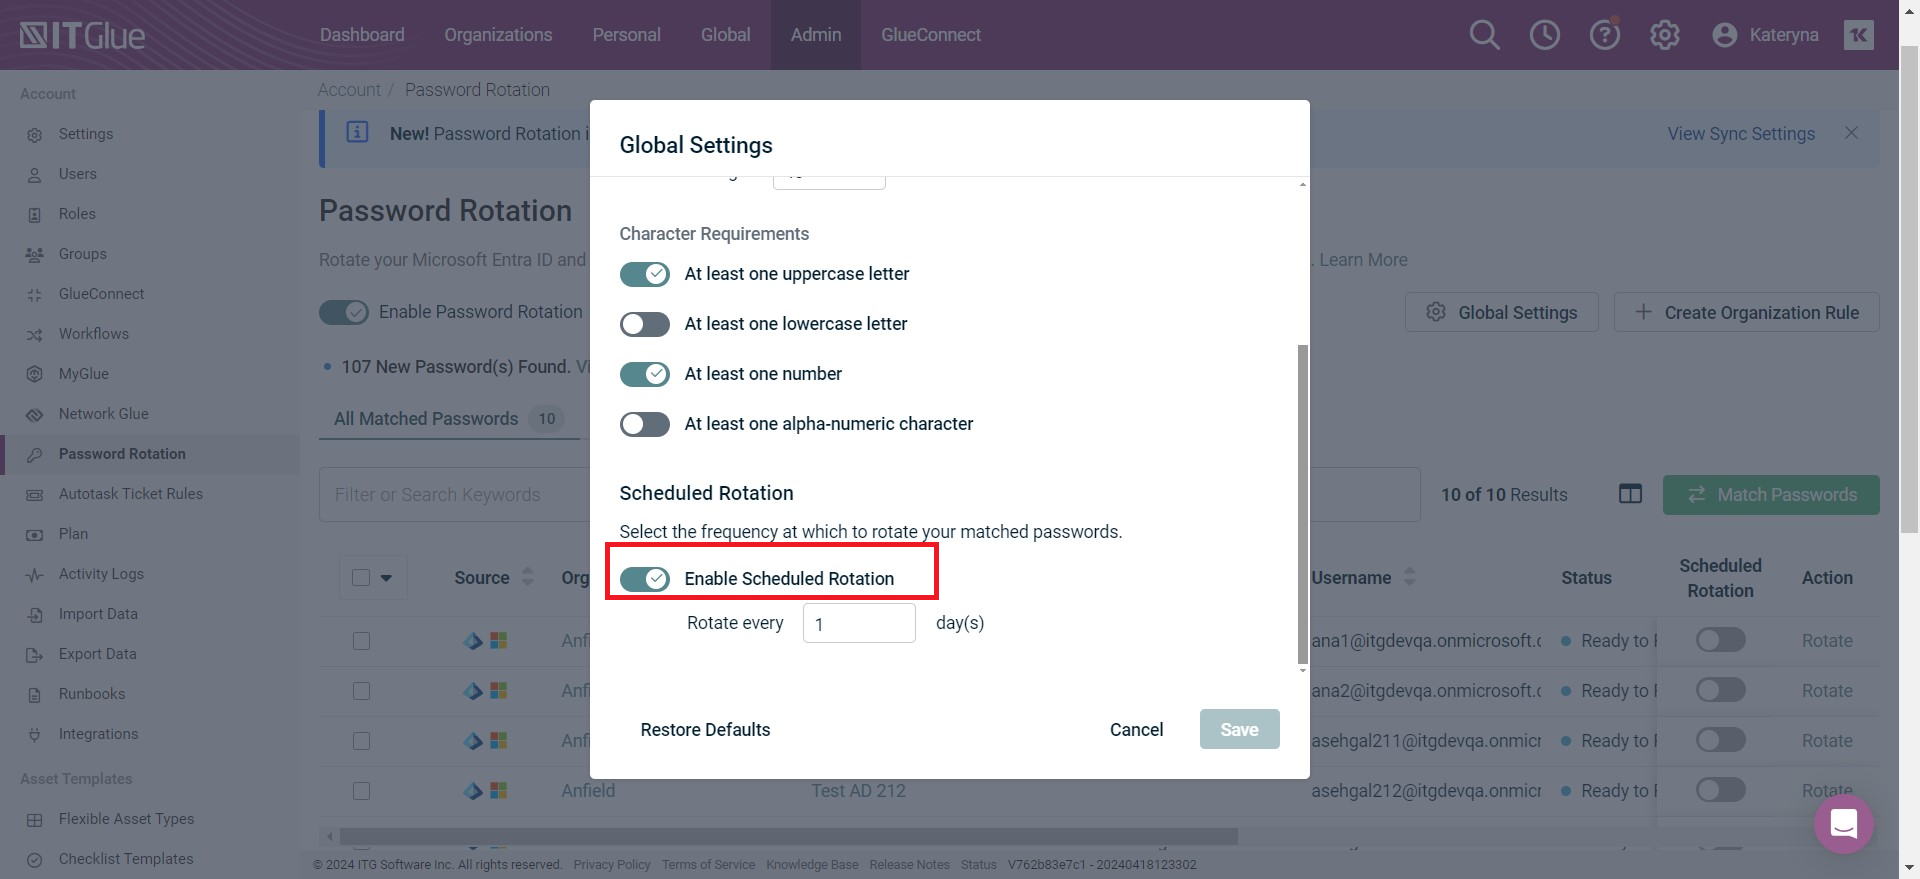Click the Export Data sidebar icon
This screenshot has height=879, width=1920.
pos(35,654)
